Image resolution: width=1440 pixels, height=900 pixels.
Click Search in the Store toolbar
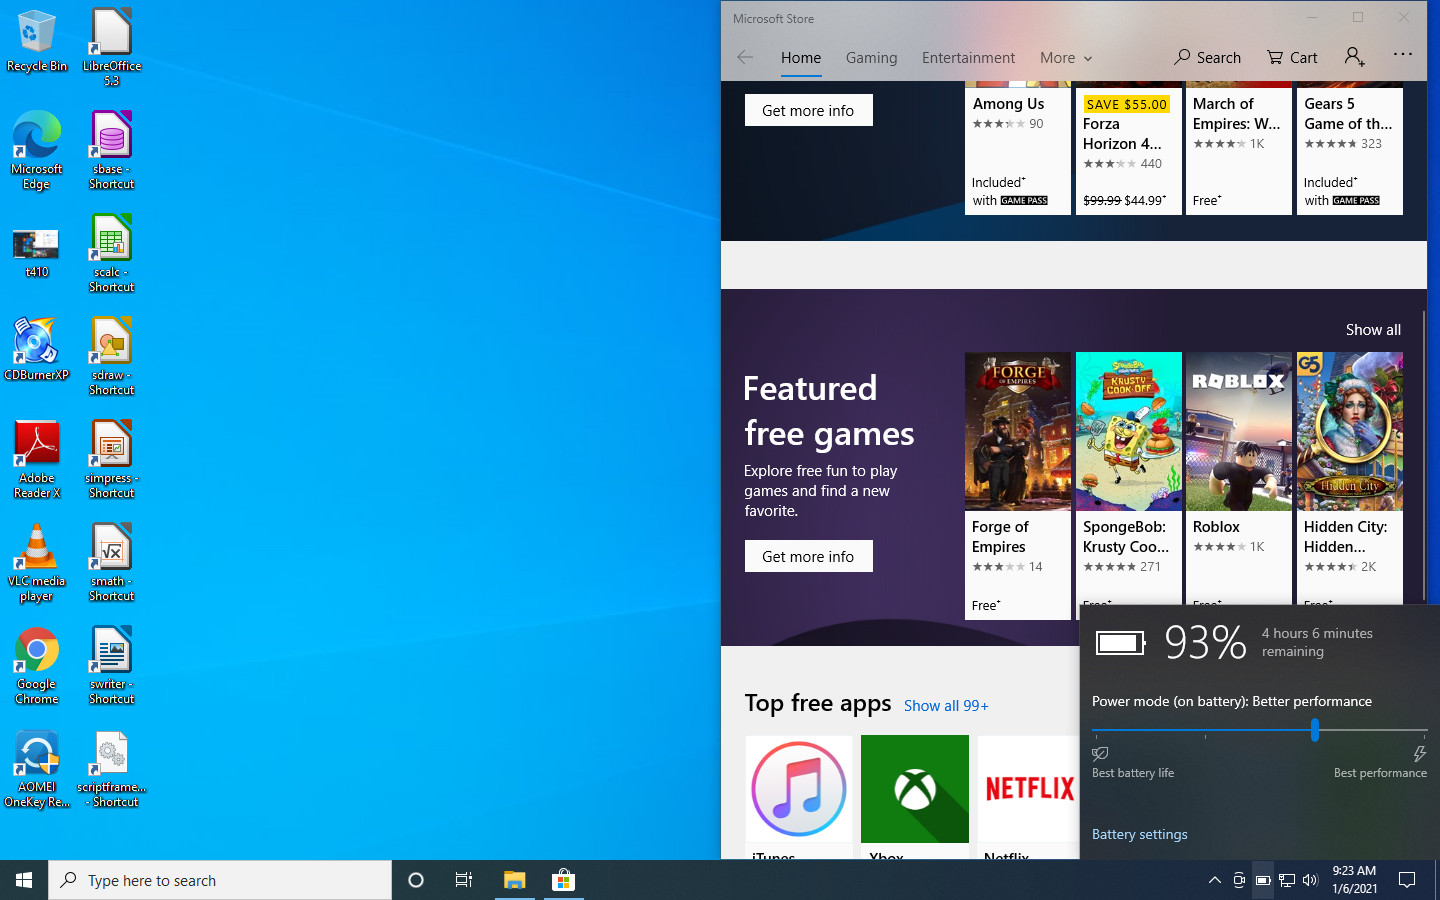[x=1207, y=58]
